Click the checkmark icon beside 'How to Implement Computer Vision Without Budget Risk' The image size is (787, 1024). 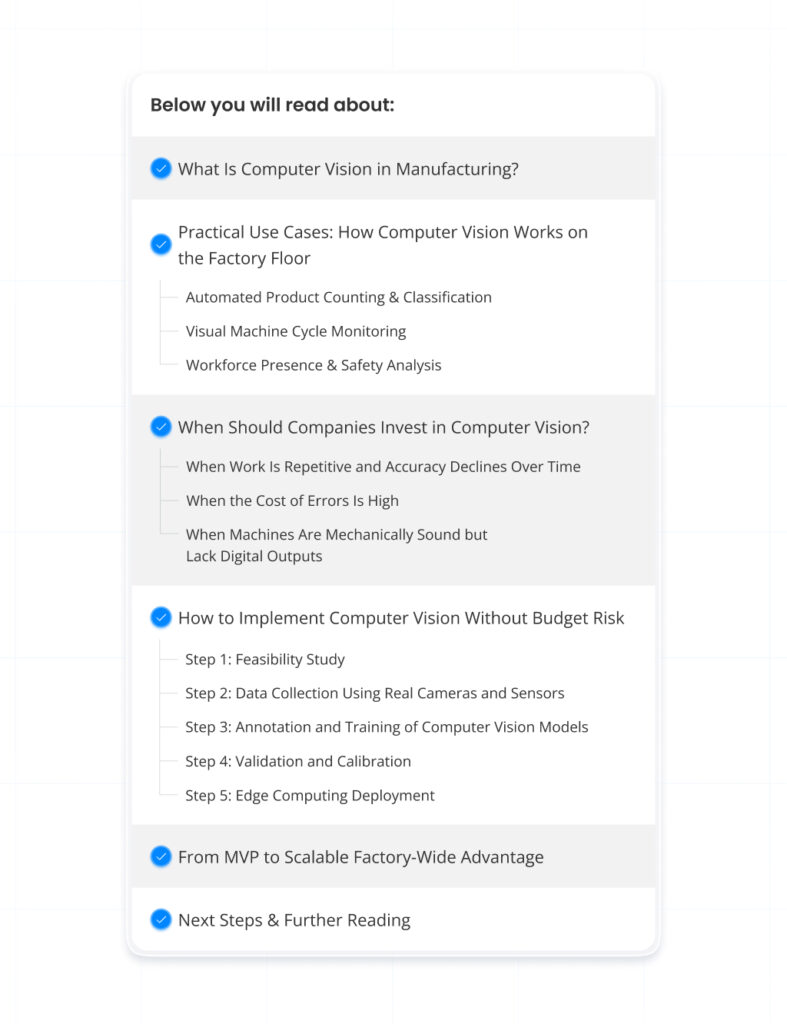coord(161,617)
